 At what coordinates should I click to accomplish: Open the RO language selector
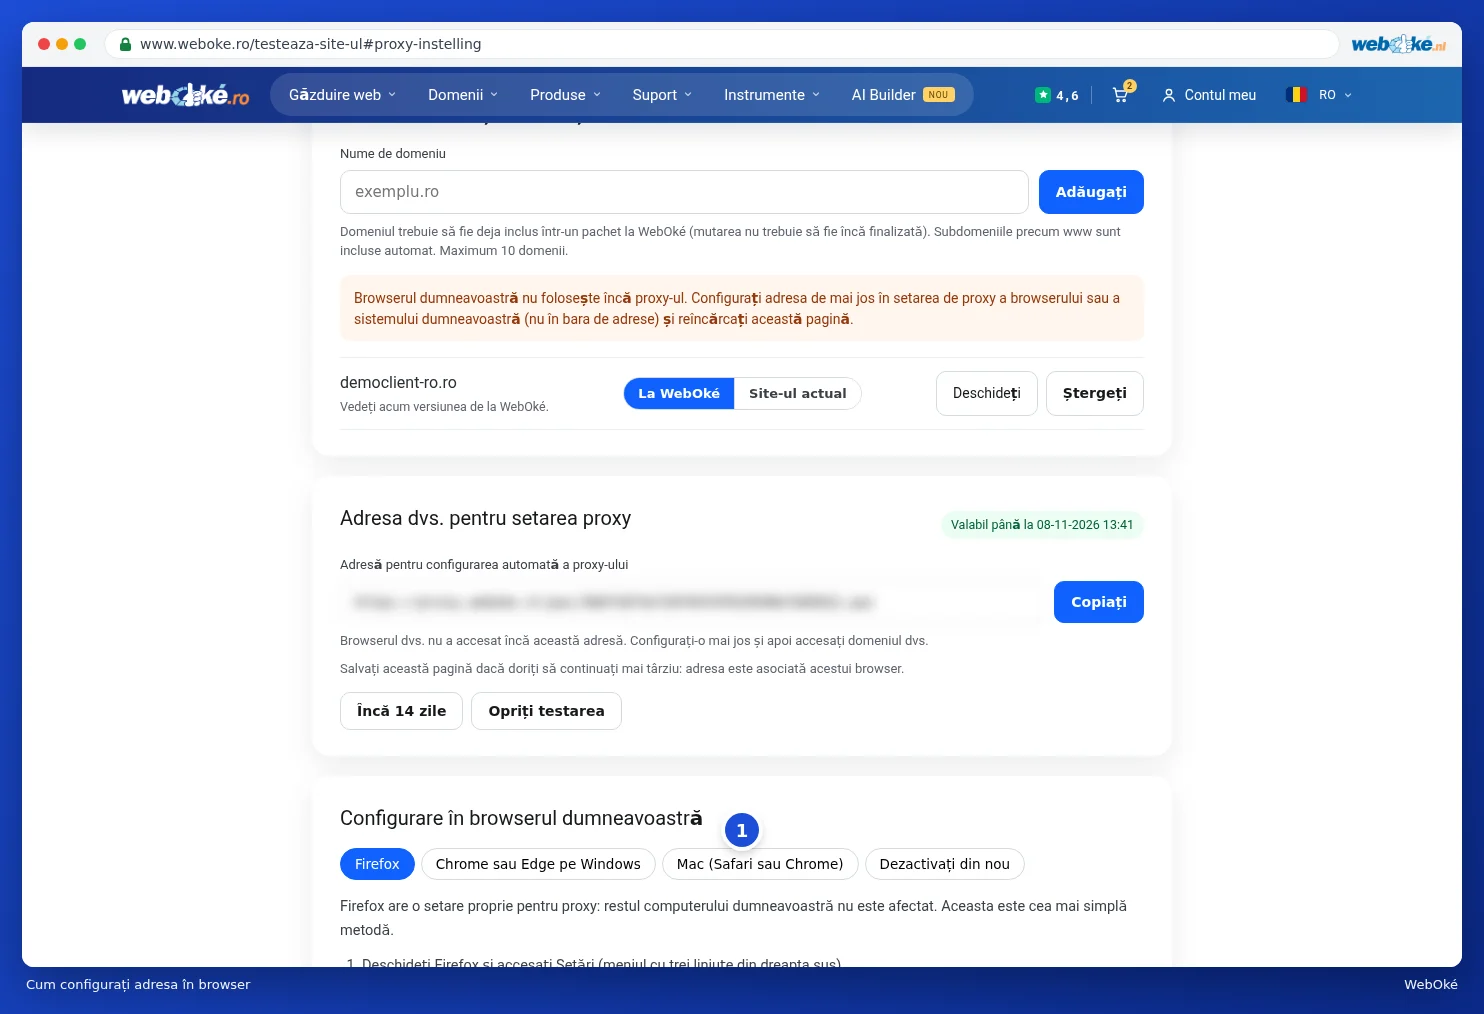pyautogui.click(x=1319, y=95)
